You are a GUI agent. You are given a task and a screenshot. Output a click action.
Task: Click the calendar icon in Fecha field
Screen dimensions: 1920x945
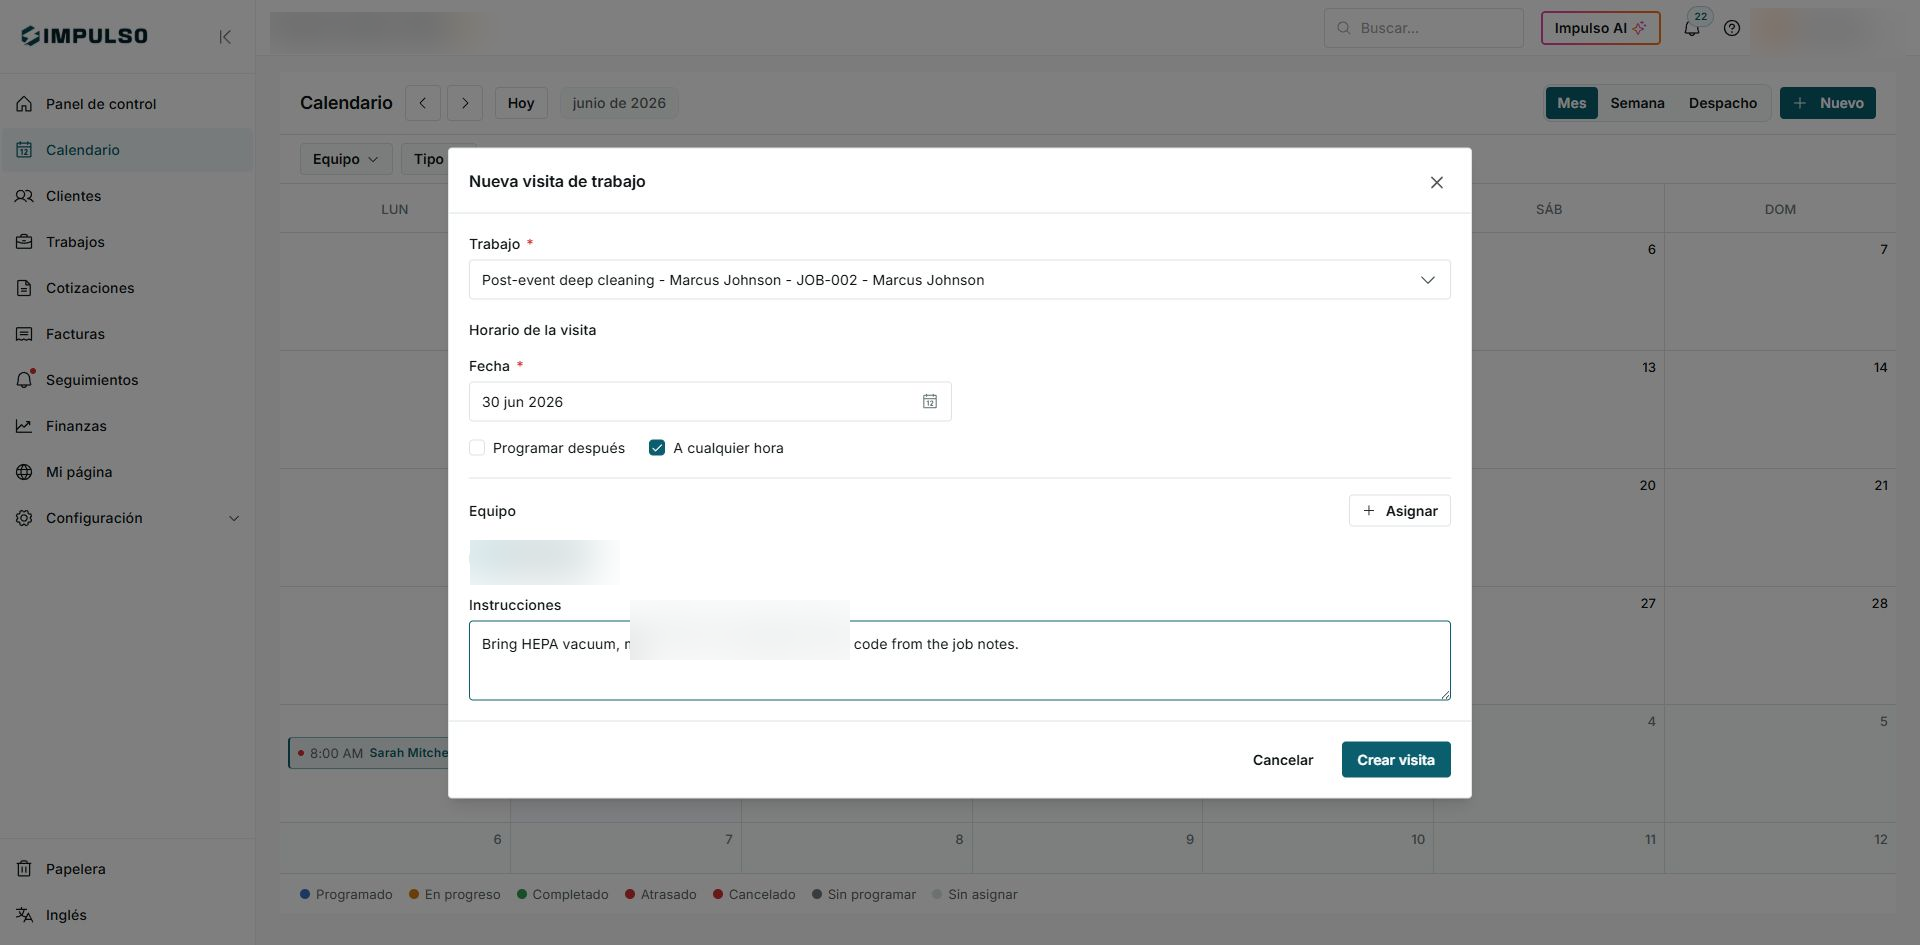click(930, 401)
